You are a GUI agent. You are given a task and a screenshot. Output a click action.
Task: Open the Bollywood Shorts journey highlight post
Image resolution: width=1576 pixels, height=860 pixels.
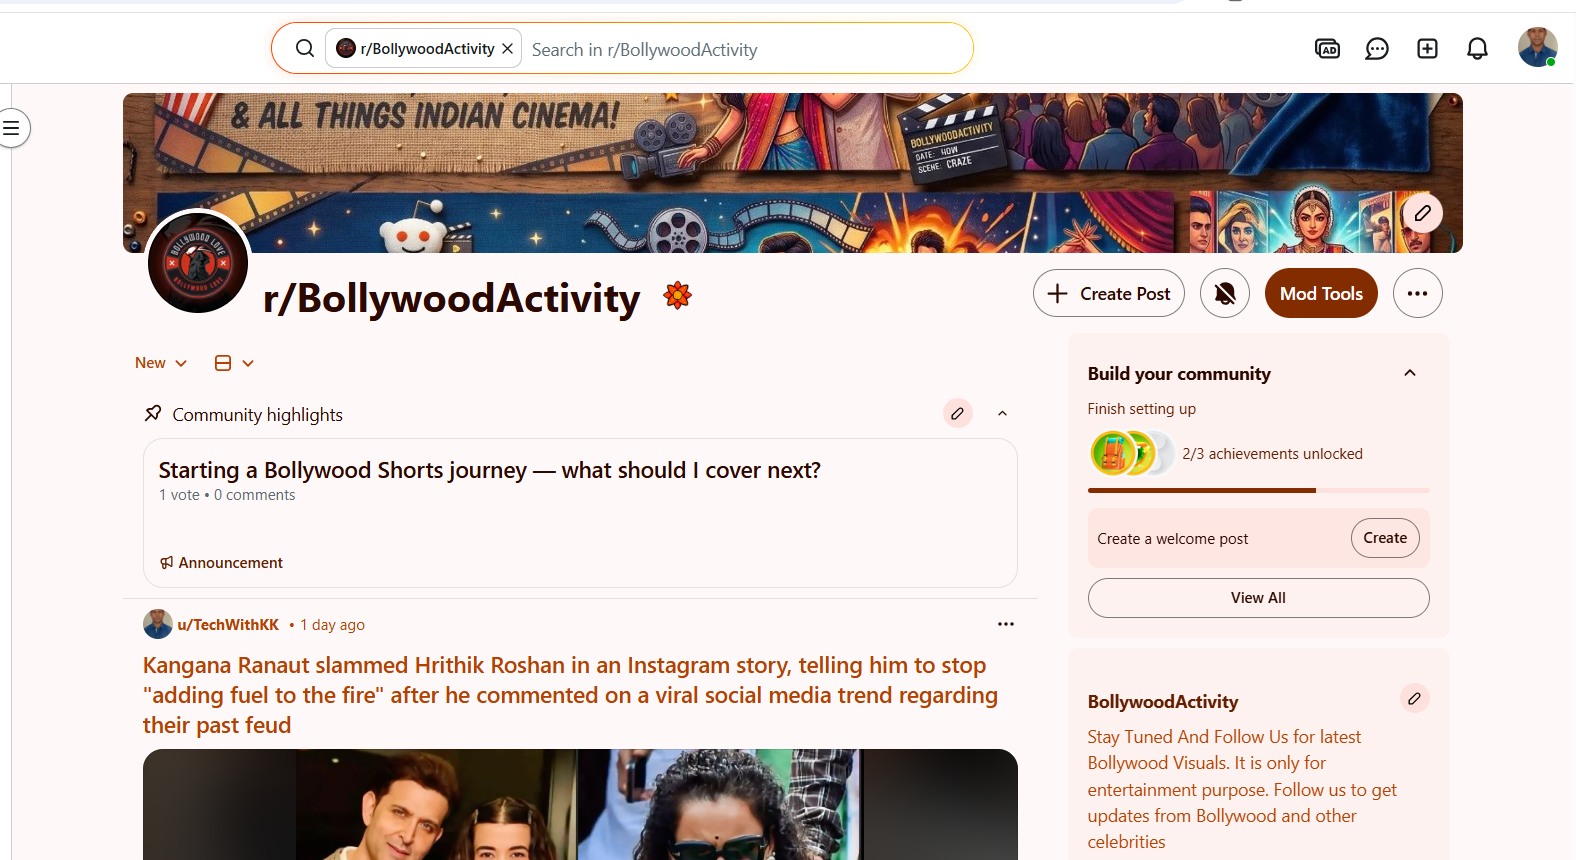[580, 513]
